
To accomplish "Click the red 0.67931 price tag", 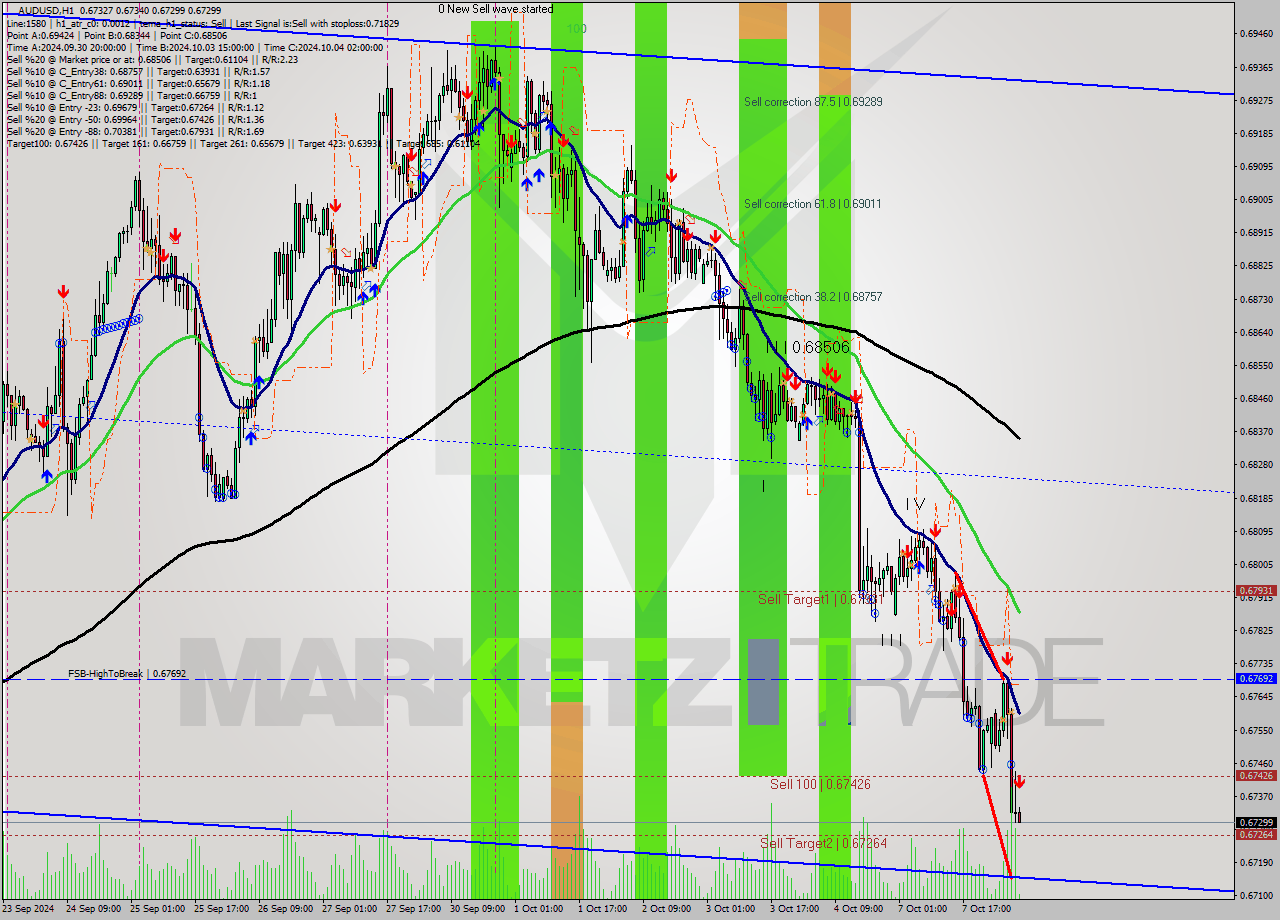I will 1256,591.
